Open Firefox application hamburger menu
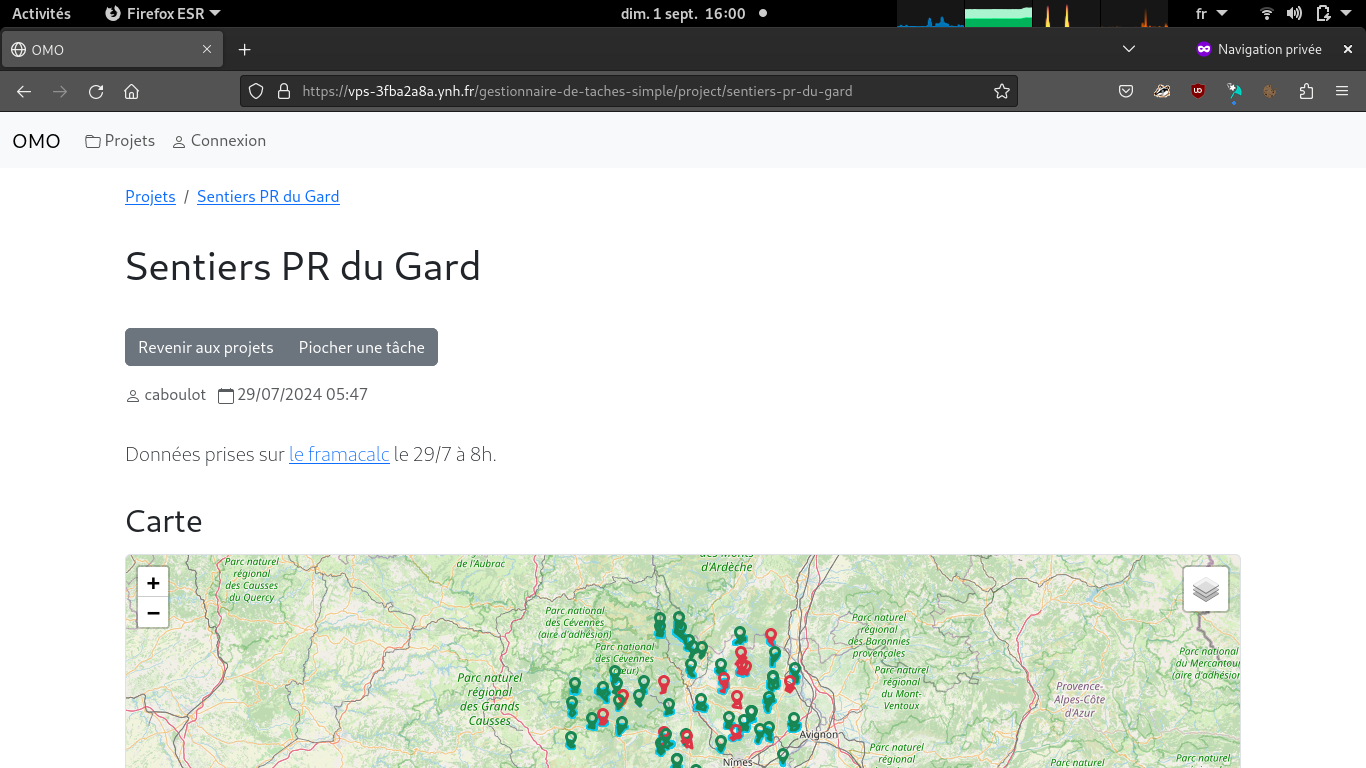Screen dimensions: 1366x768 (1342, 92)
